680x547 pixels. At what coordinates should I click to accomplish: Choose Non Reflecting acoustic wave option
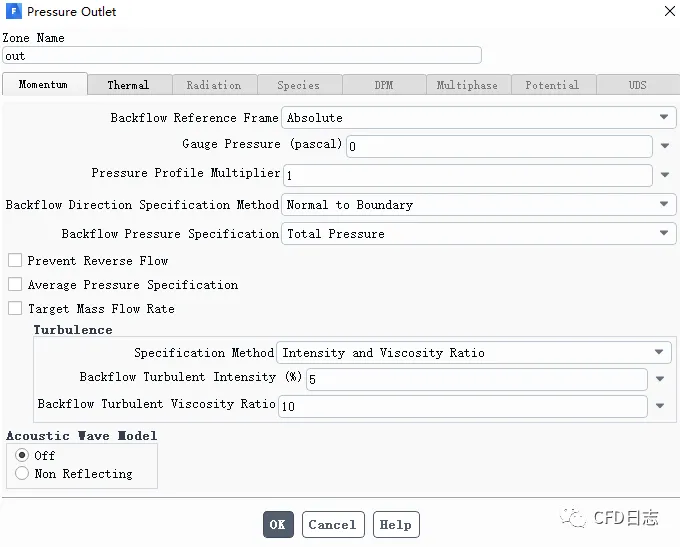click(22, 474)
